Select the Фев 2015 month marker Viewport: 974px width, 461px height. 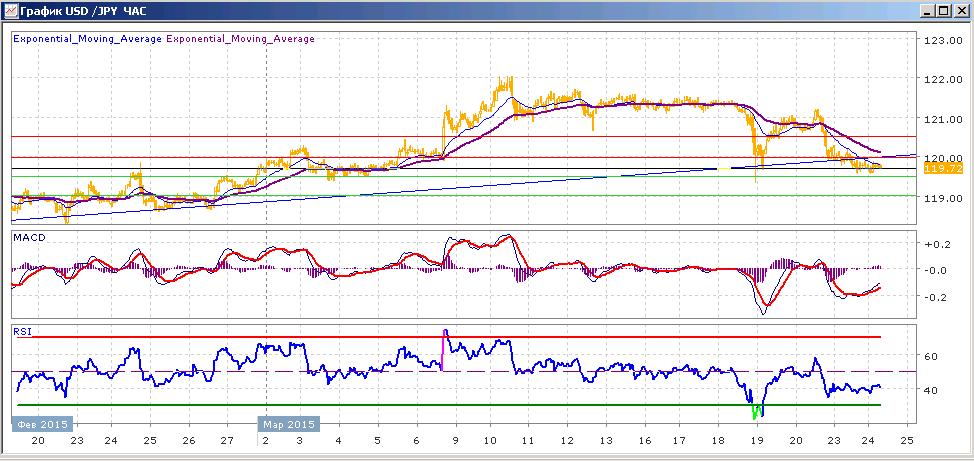click(x=42, y=424)
